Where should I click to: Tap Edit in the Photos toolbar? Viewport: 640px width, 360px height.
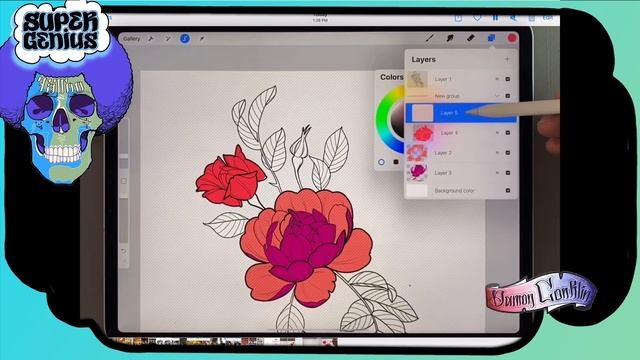(x=547, y=18)
